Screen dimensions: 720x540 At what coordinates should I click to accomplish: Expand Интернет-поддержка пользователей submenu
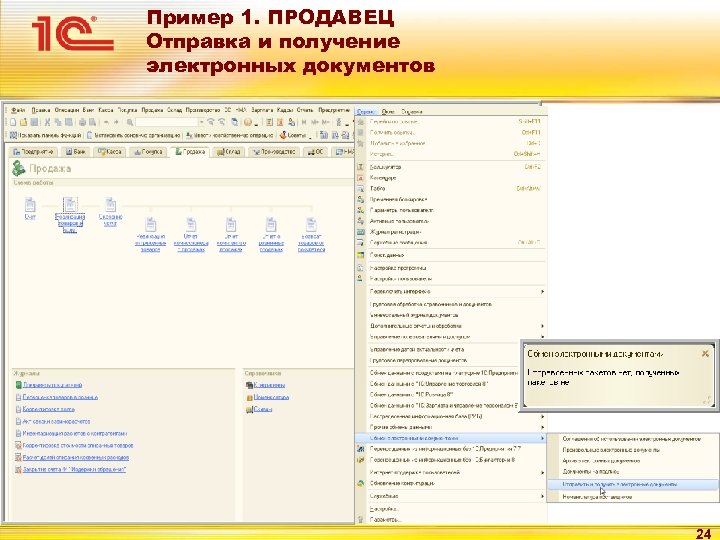(x=451, y=472)
